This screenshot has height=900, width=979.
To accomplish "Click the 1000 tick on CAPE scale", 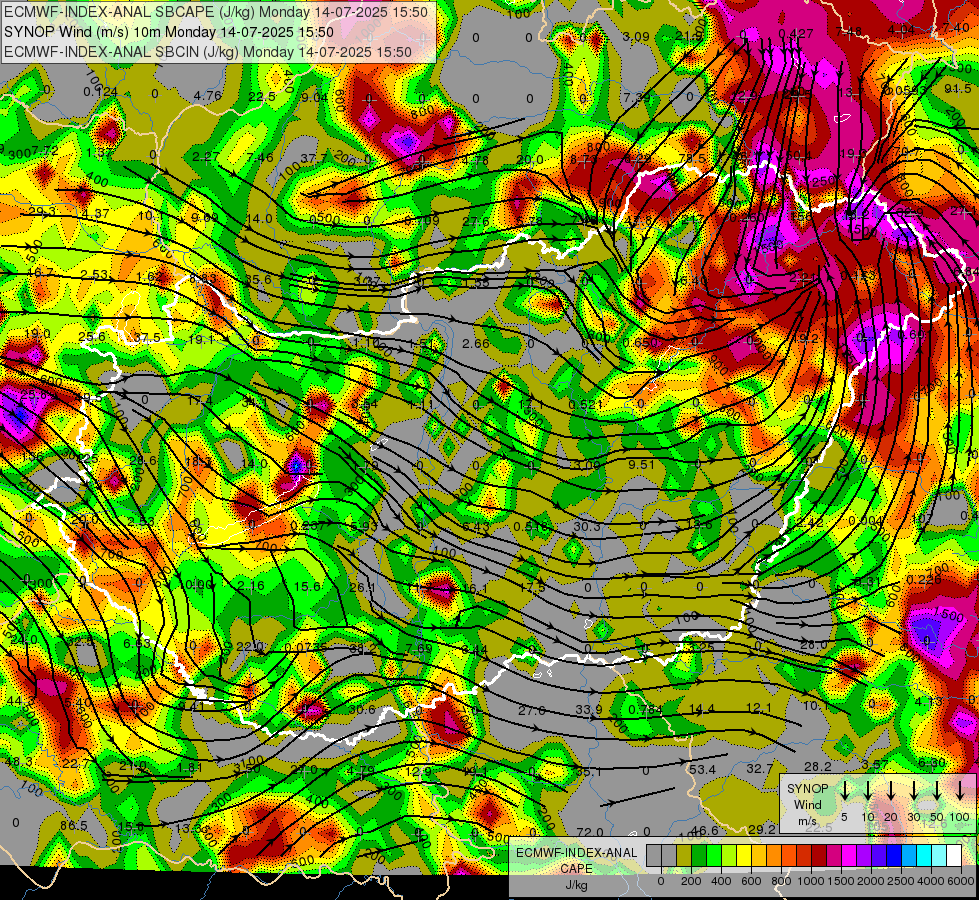I will 811,881.
